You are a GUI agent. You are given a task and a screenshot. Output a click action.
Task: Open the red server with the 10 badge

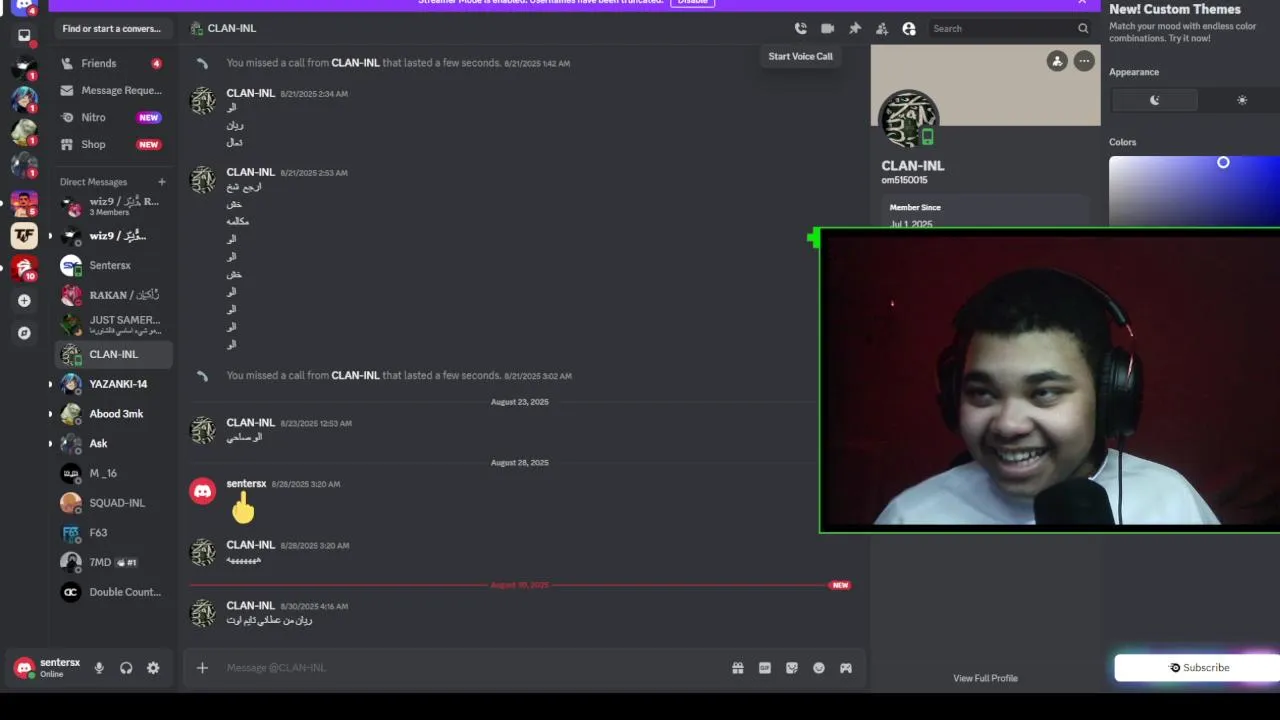(x=24, y=268)
